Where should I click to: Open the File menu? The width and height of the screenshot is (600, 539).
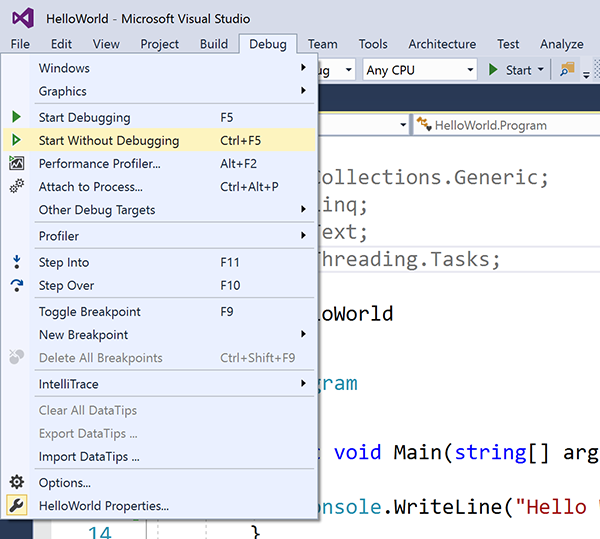tap(20, 44)
